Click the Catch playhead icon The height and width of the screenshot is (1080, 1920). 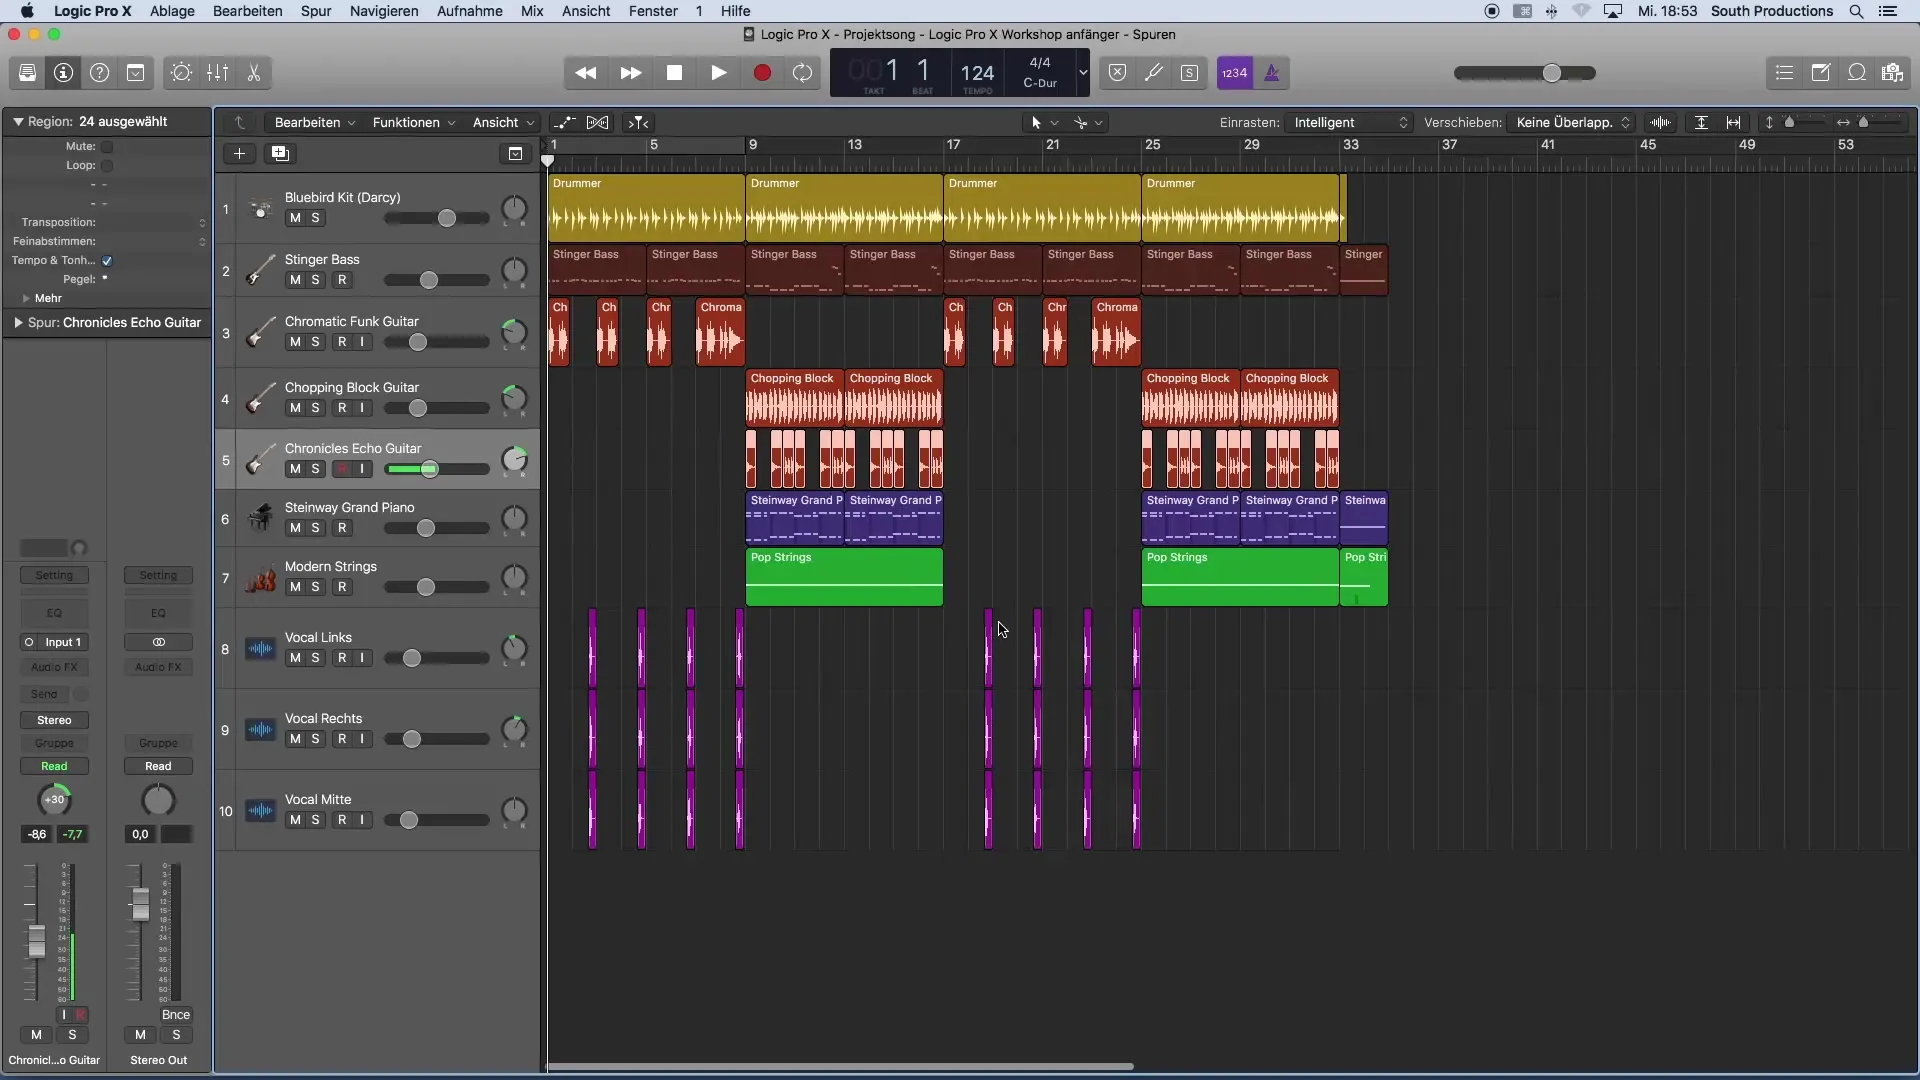(638, 122)
